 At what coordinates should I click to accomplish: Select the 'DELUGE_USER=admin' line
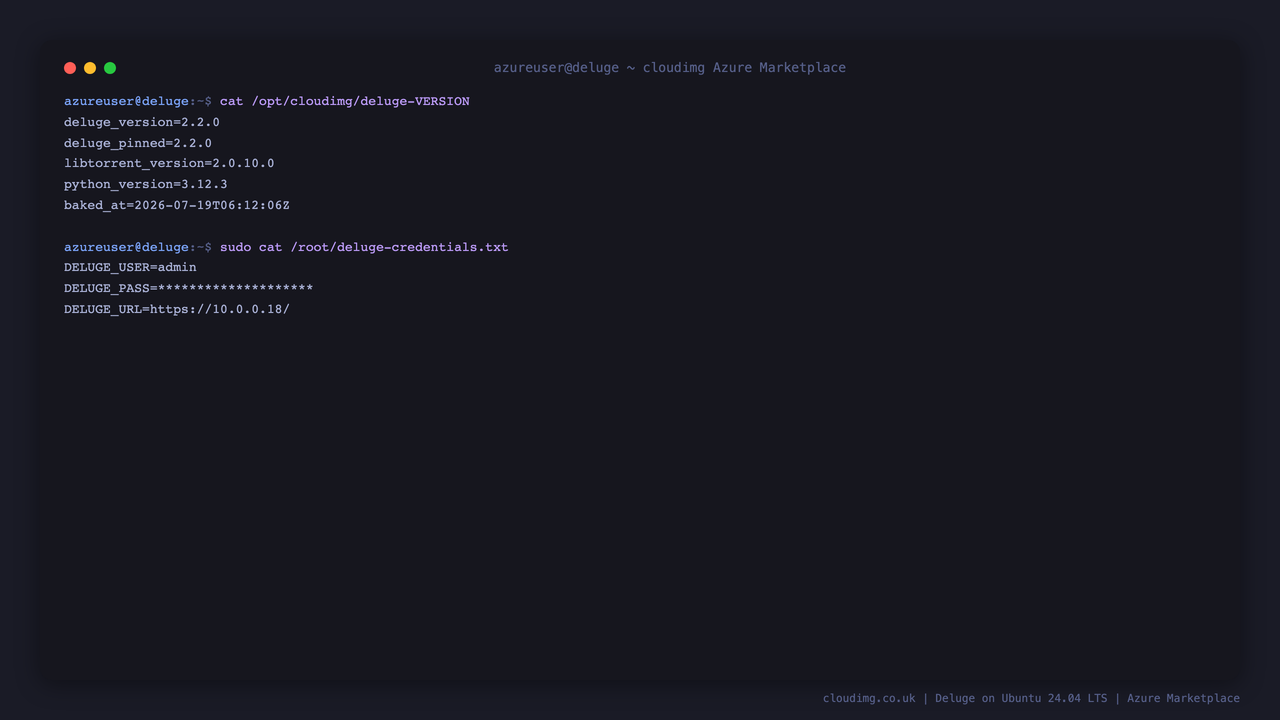(130, 267)
